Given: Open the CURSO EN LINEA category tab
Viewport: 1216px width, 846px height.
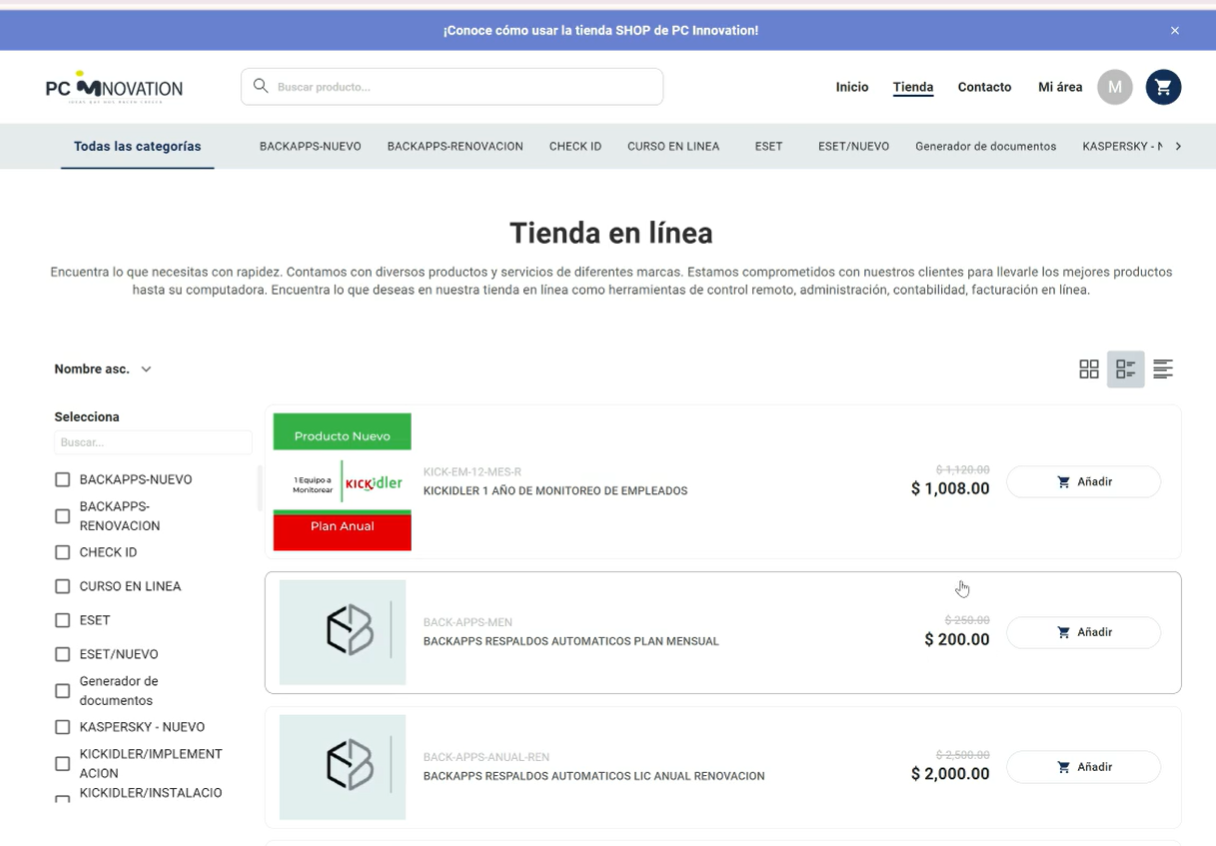Looking at the screenshot, I should tap(673, 146).
